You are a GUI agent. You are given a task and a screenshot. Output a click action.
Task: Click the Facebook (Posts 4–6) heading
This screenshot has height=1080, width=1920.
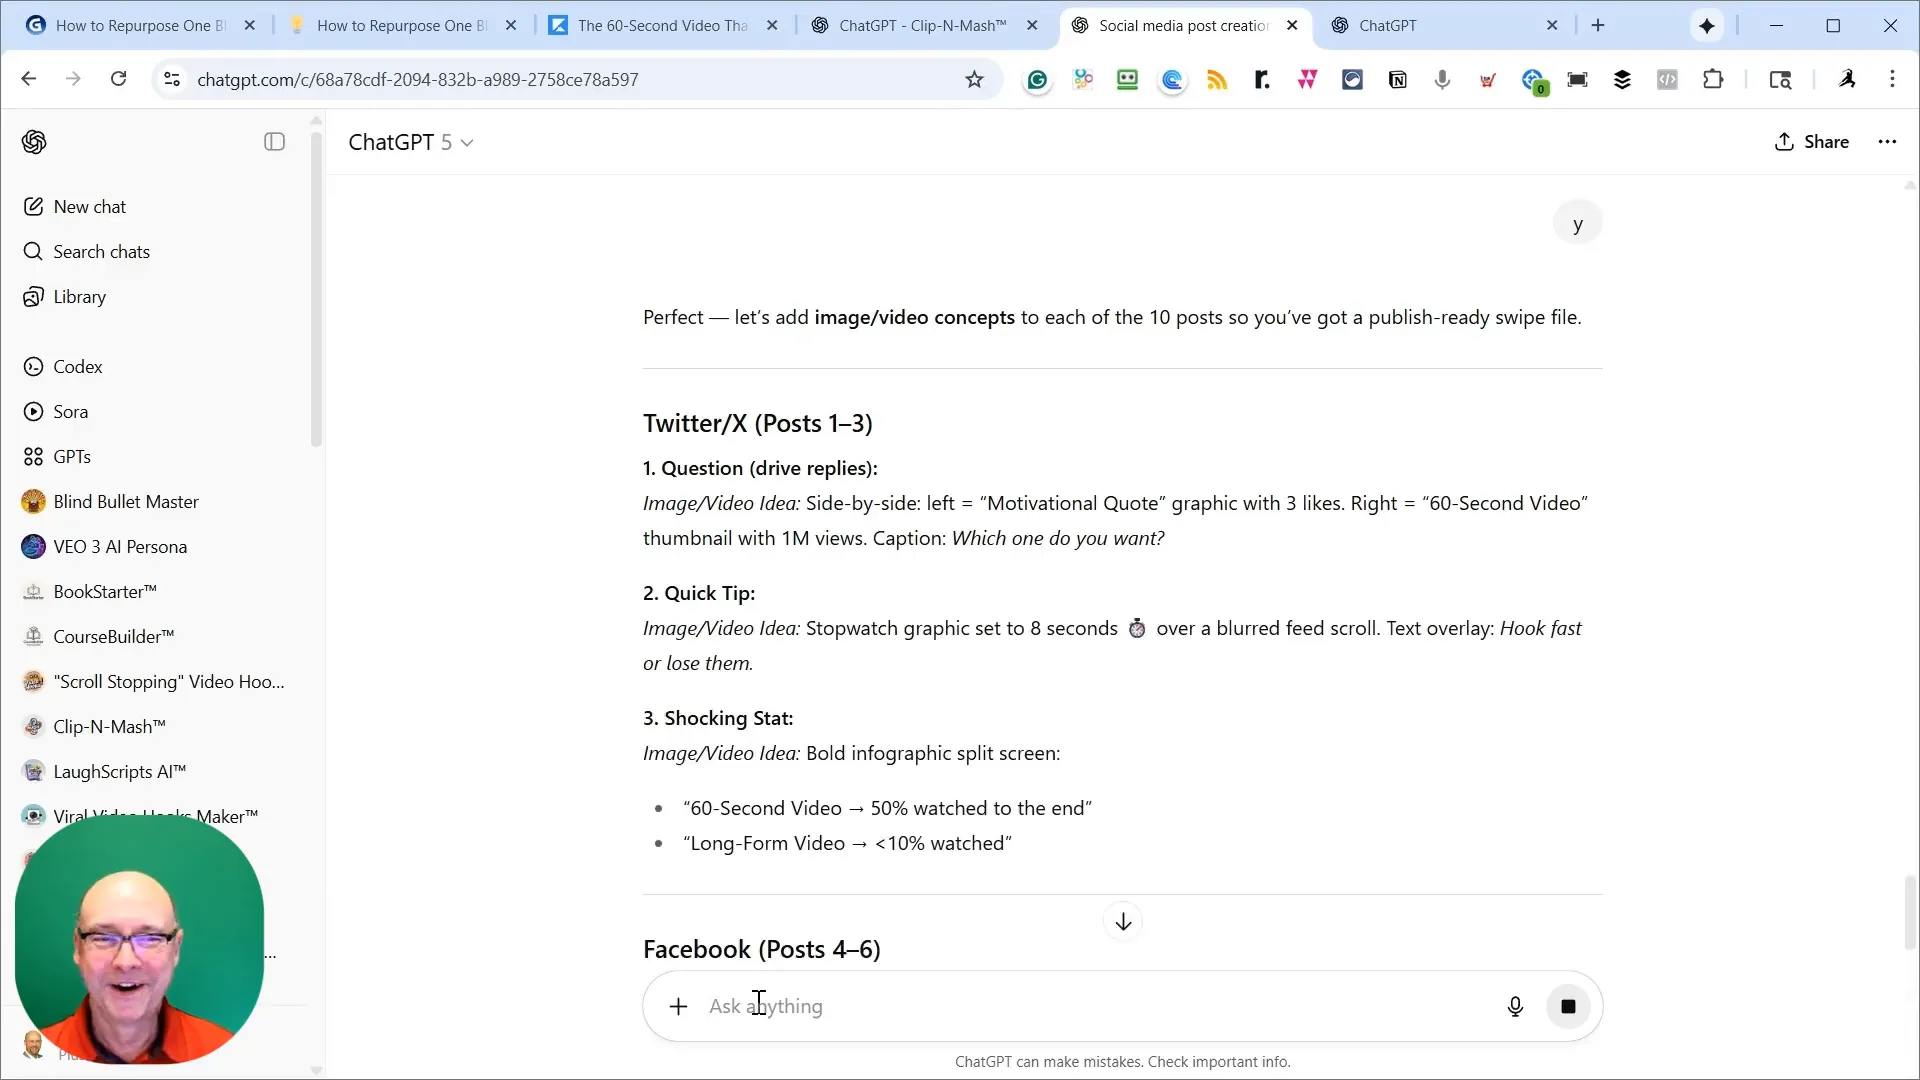coord(761,949)
